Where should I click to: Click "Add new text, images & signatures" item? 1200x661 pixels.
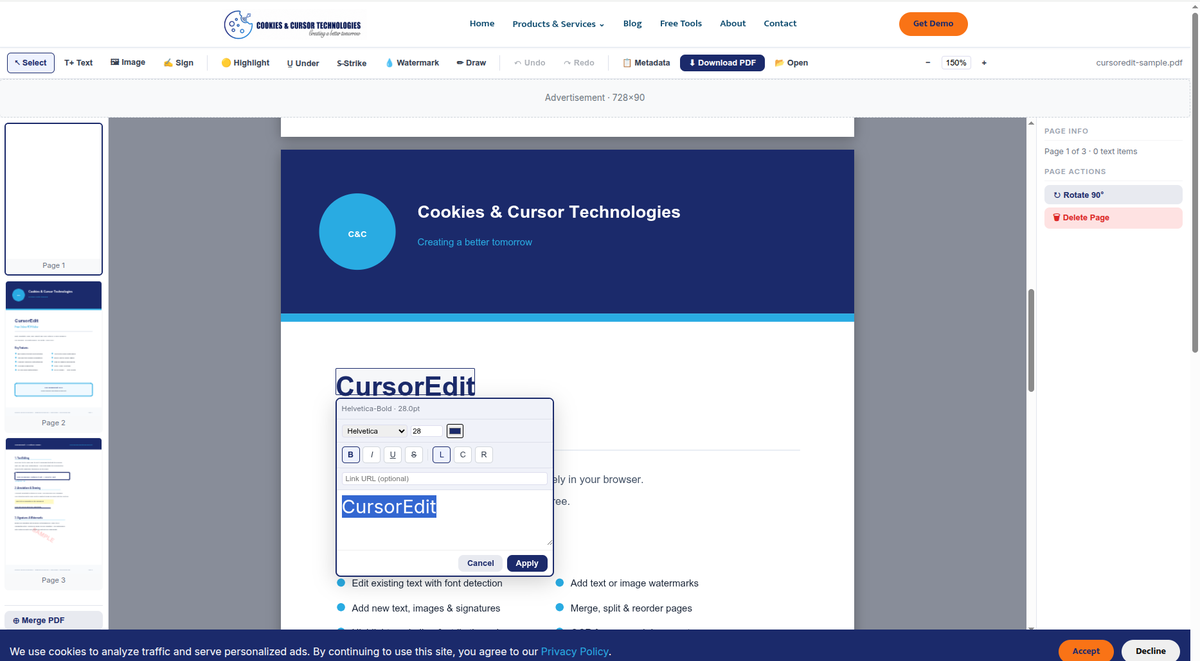pyautogui.click(x=426, y=608)
